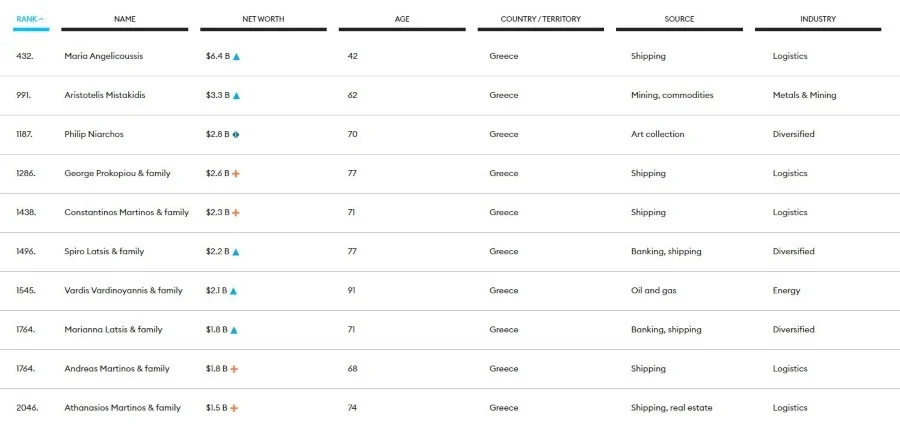The image size is (900, 425).
Task: Click the orange plus icon beside $1.5 B
Action: pos(235,408)
